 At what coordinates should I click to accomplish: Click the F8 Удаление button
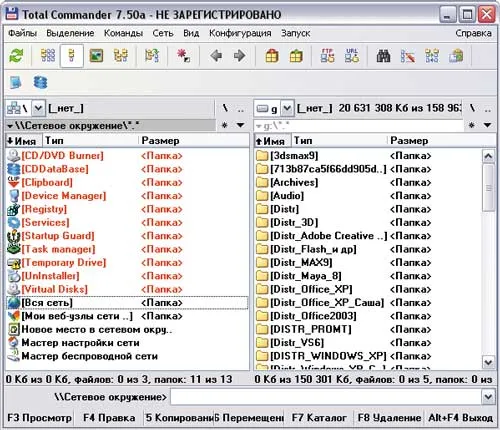click(389, 418)
